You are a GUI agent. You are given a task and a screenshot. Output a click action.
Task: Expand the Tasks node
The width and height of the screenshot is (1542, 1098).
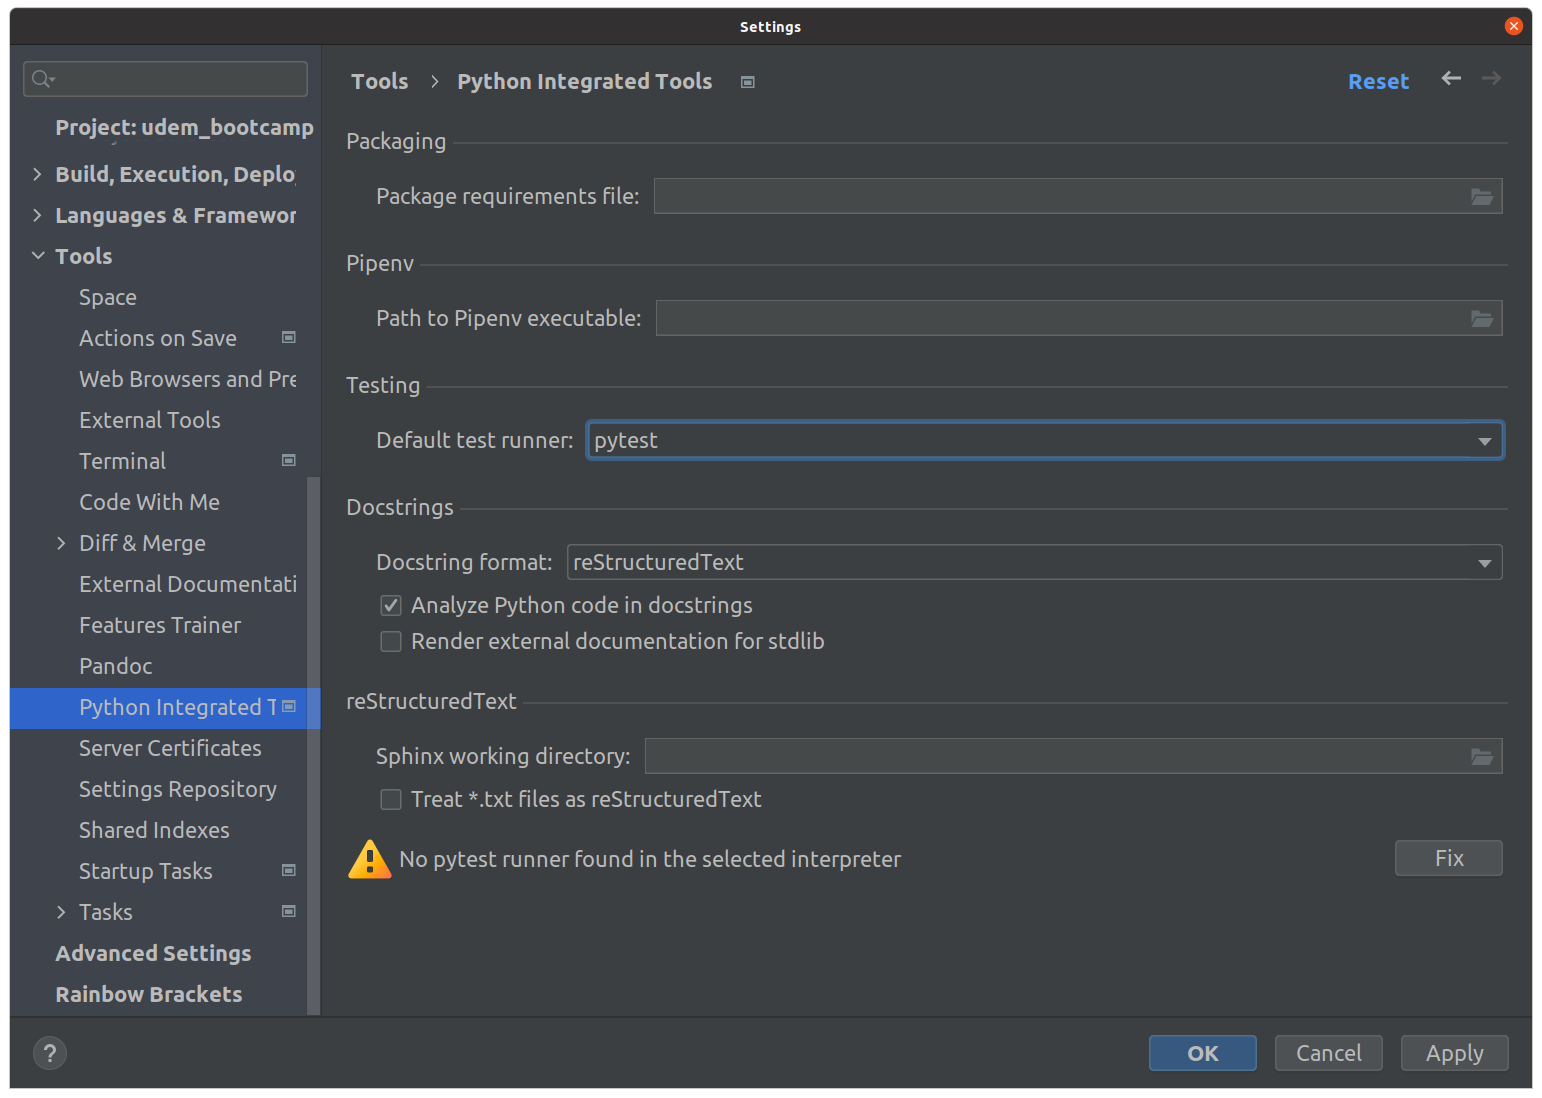61,913
